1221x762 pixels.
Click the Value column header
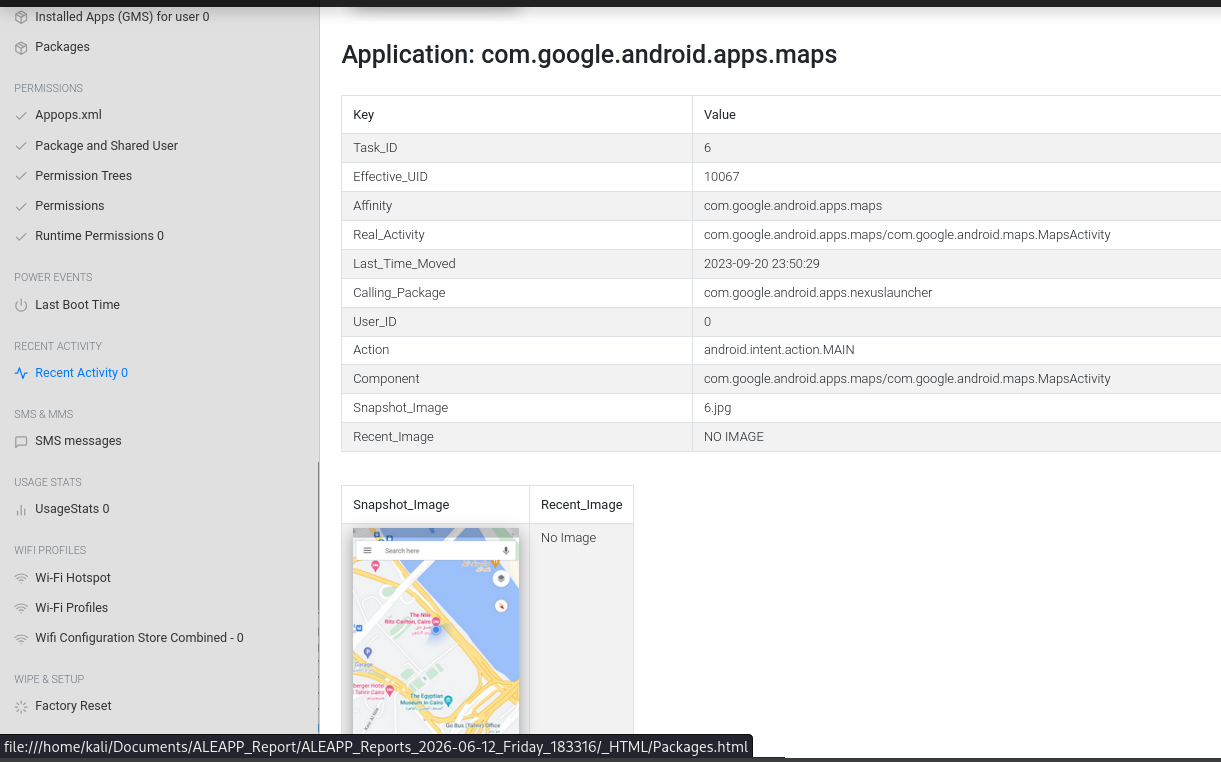[956, 115]
